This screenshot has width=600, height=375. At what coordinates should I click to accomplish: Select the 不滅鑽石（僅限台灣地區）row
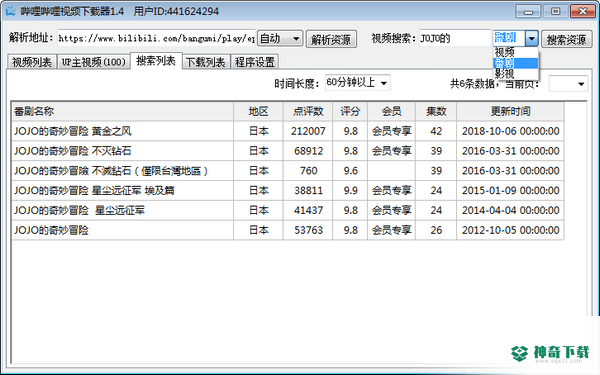288,171
